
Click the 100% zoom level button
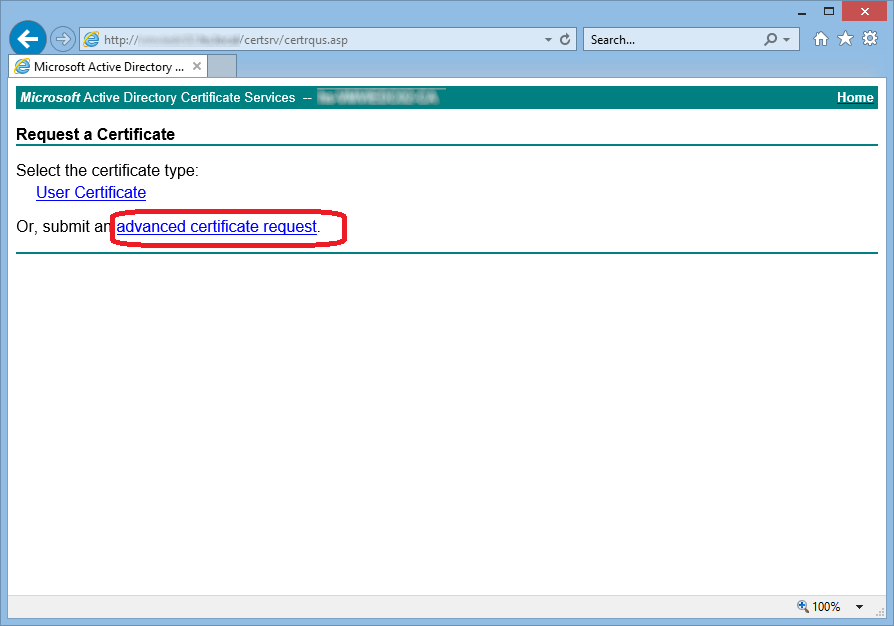819,607
